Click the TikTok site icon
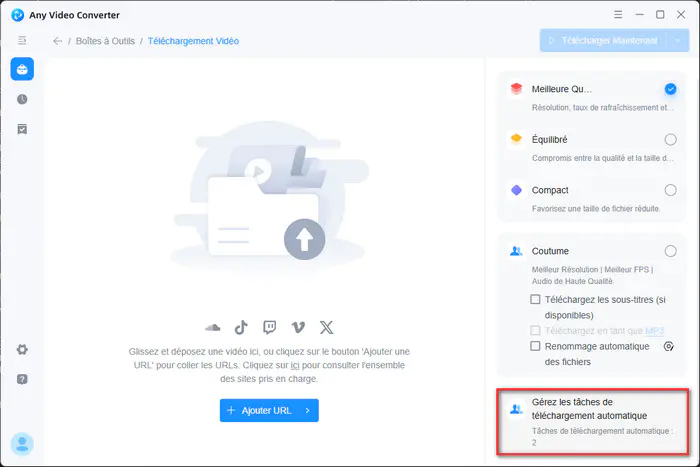This screenshot has height=467, width=700. coord(241,327)
